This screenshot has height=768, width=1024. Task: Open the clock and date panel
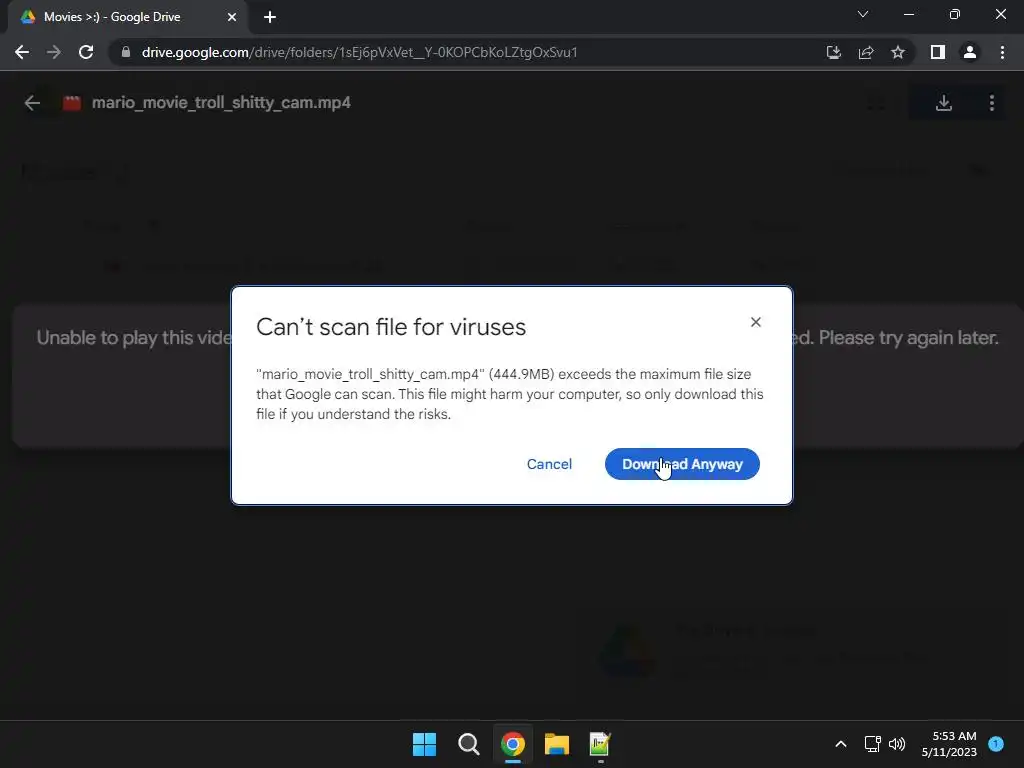(949, 744)
